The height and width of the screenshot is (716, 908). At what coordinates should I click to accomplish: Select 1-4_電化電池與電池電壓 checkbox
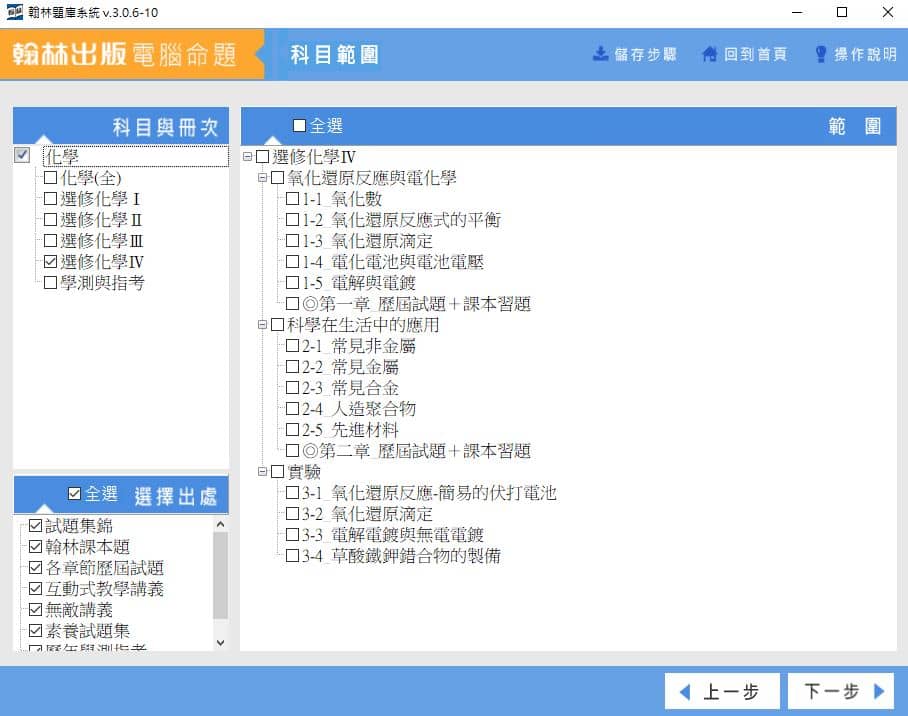coord(292,261)
